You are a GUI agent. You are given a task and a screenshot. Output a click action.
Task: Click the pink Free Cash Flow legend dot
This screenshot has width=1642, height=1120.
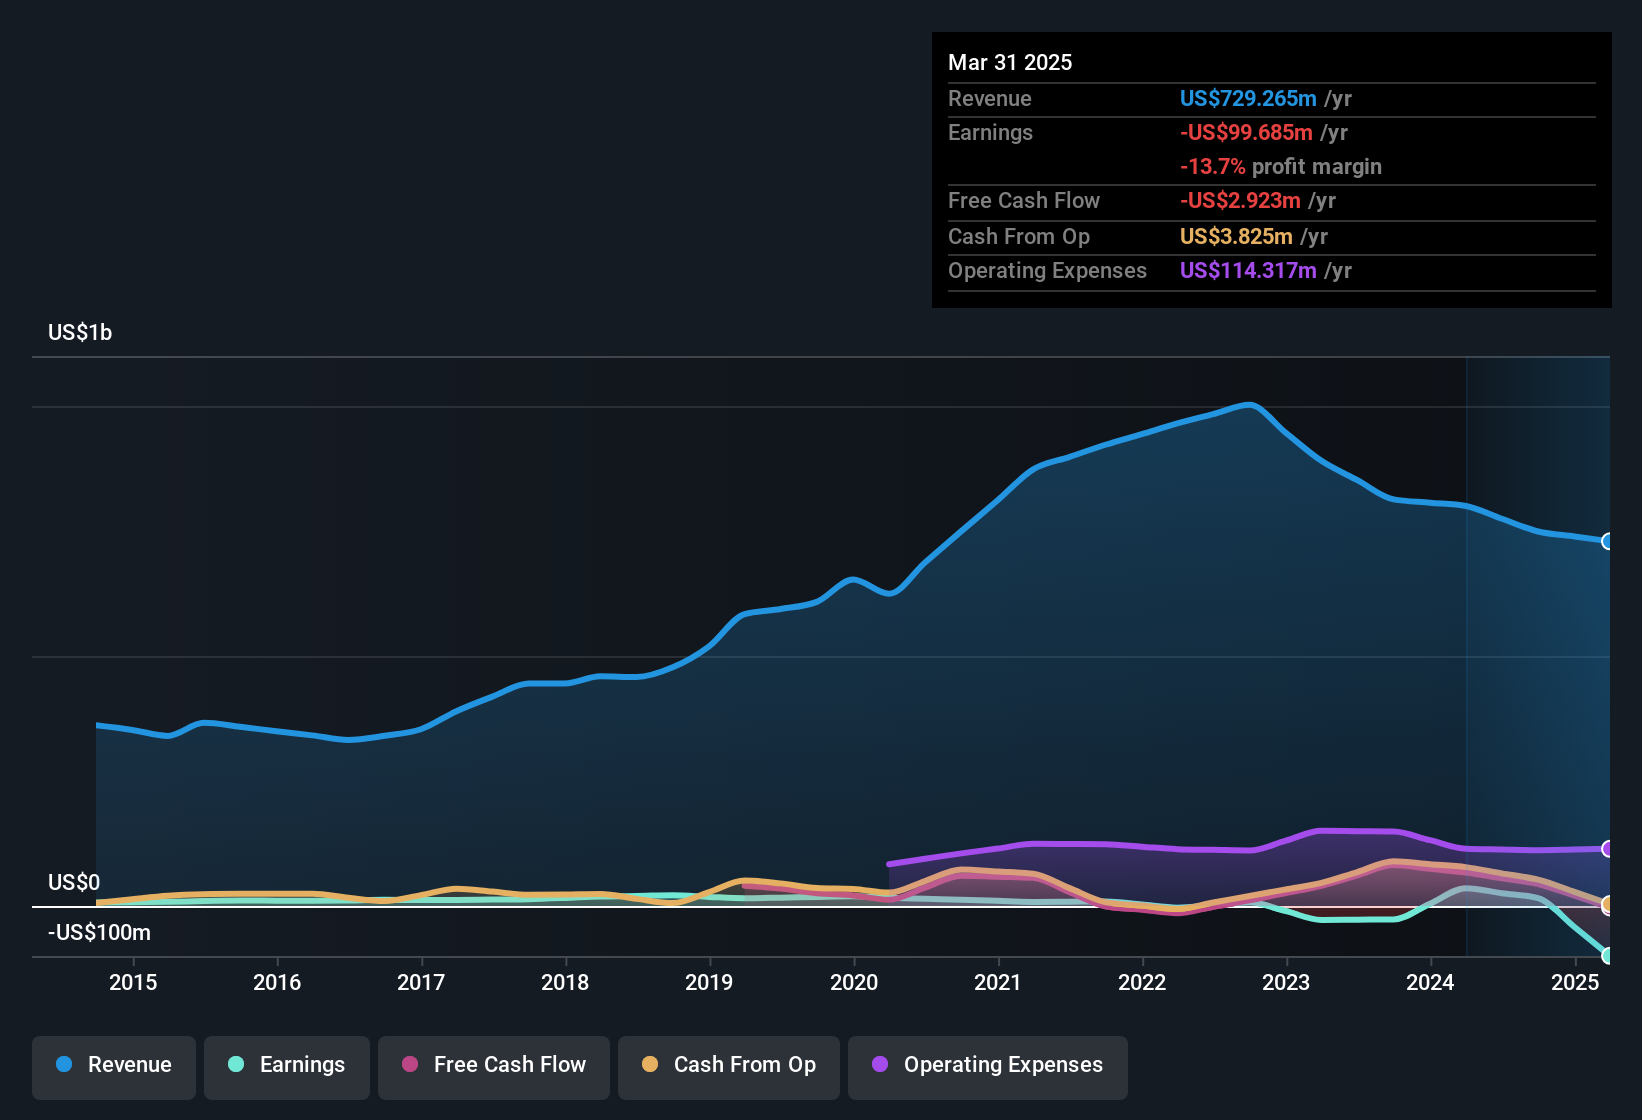pos(409,1065)
